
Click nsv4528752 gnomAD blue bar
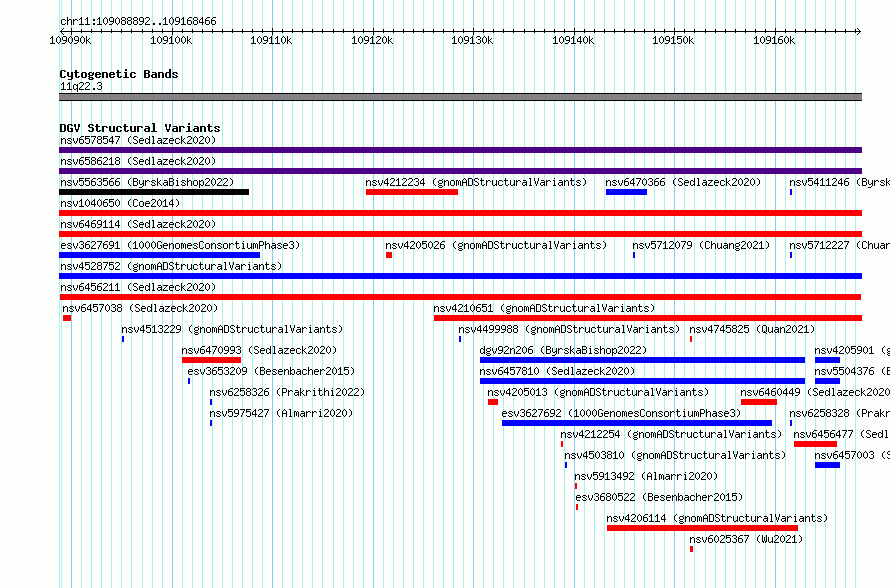tap(460, 276)
